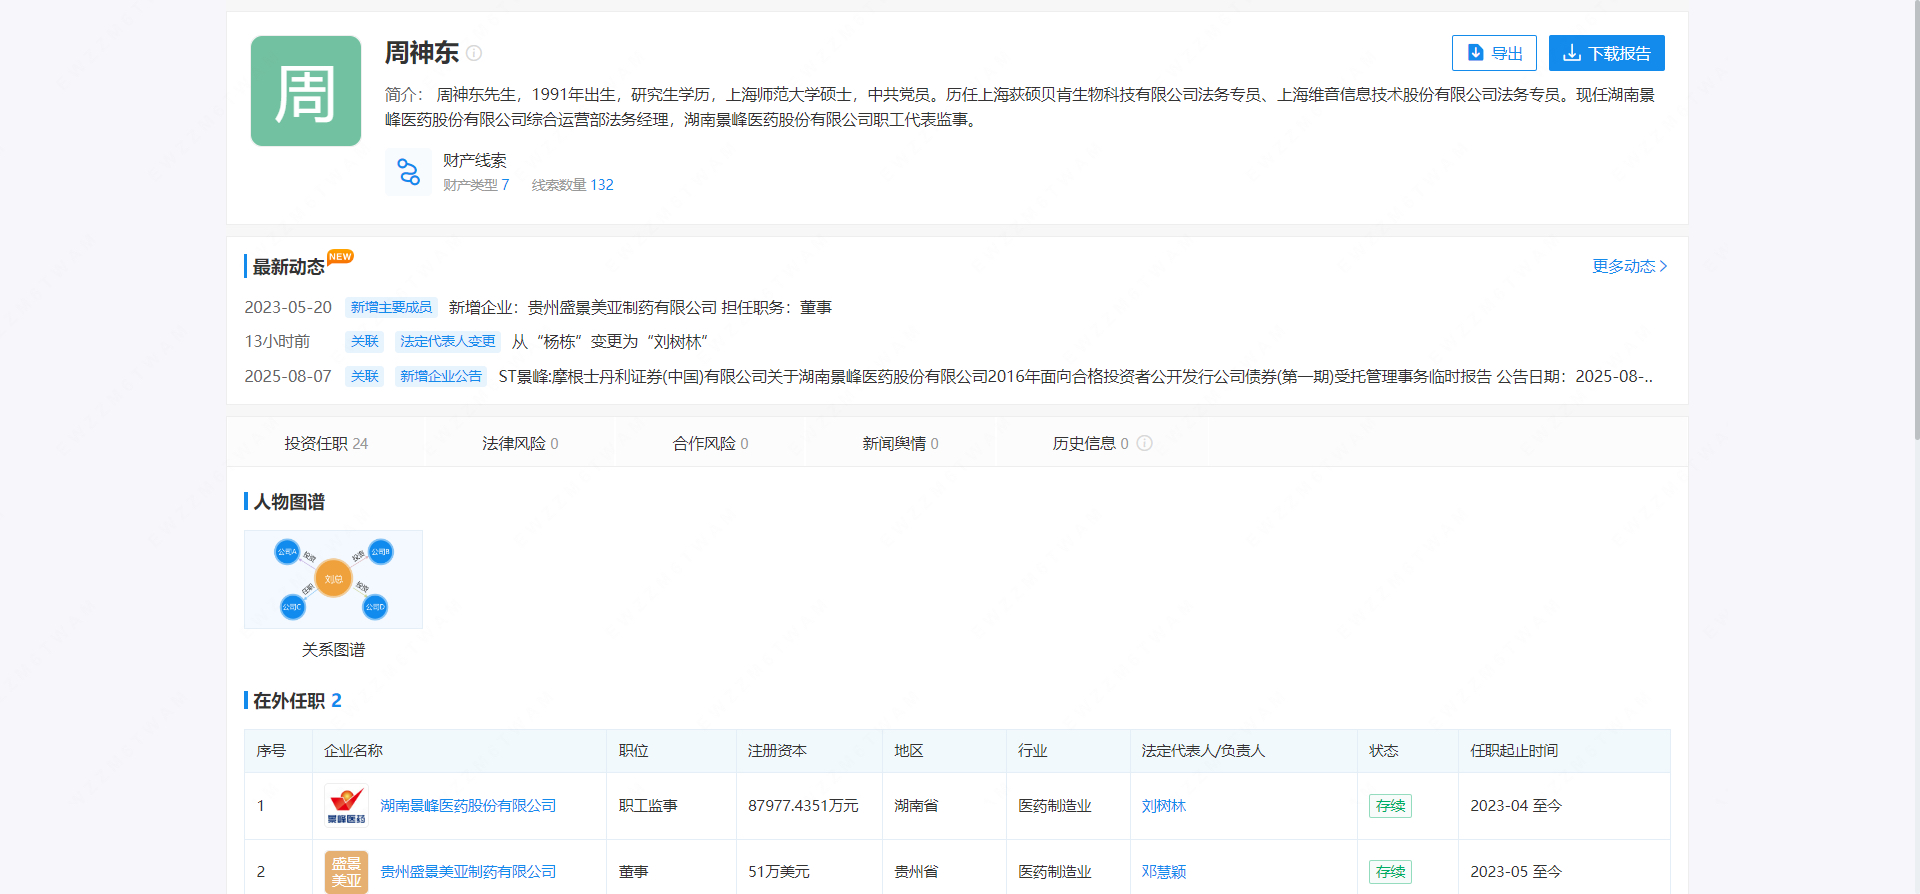Open 贵州盛景美亚制药有限公司 link
The width and height of the screenshot is (1920, 894).
coord(468,871)
